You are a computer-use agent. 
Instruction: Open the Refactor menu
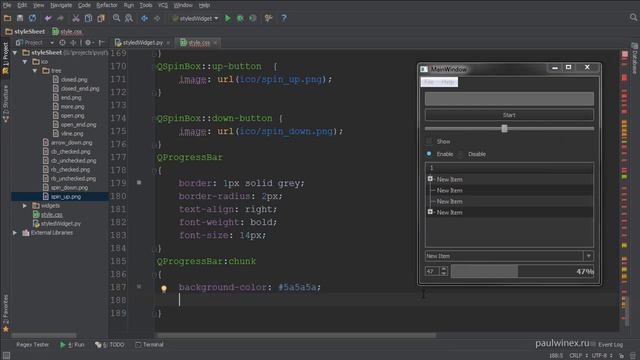pyautogui.click(x=107, y=5)
